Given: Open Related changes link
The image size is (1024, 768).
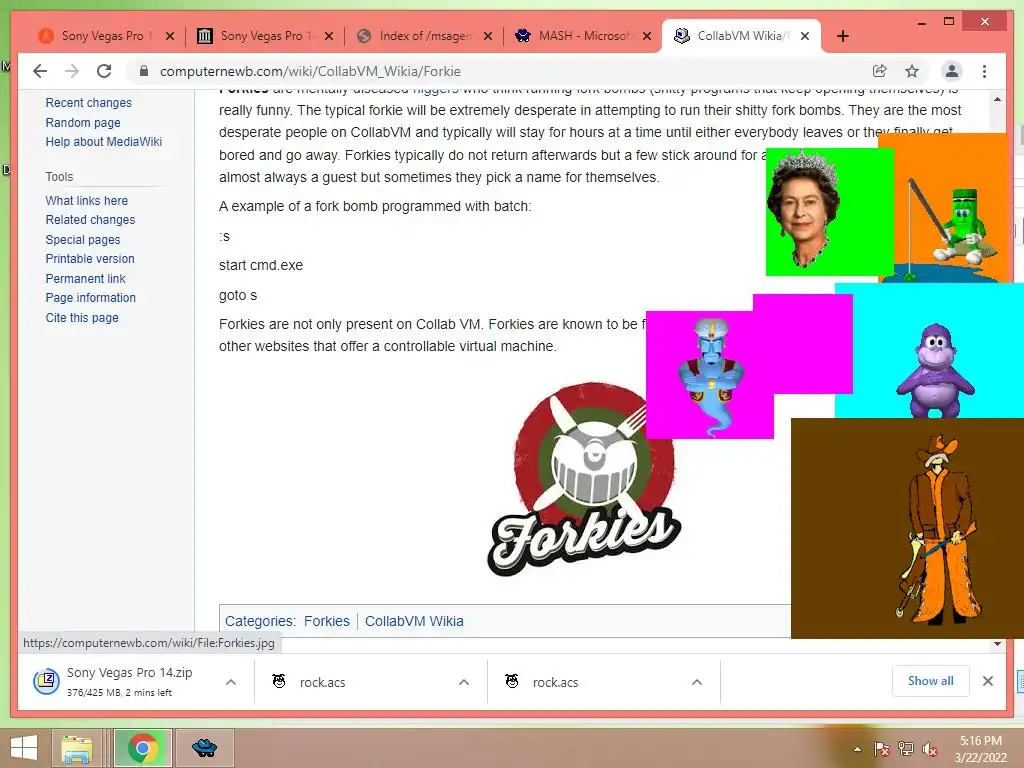Looking at the screenshot, I should pos(90,220).
